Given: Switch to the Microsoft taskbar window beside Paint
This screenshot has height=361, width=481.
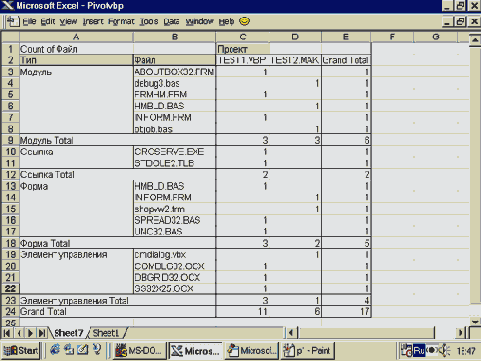Looking at the screenshot, I should tap(252, 351).
